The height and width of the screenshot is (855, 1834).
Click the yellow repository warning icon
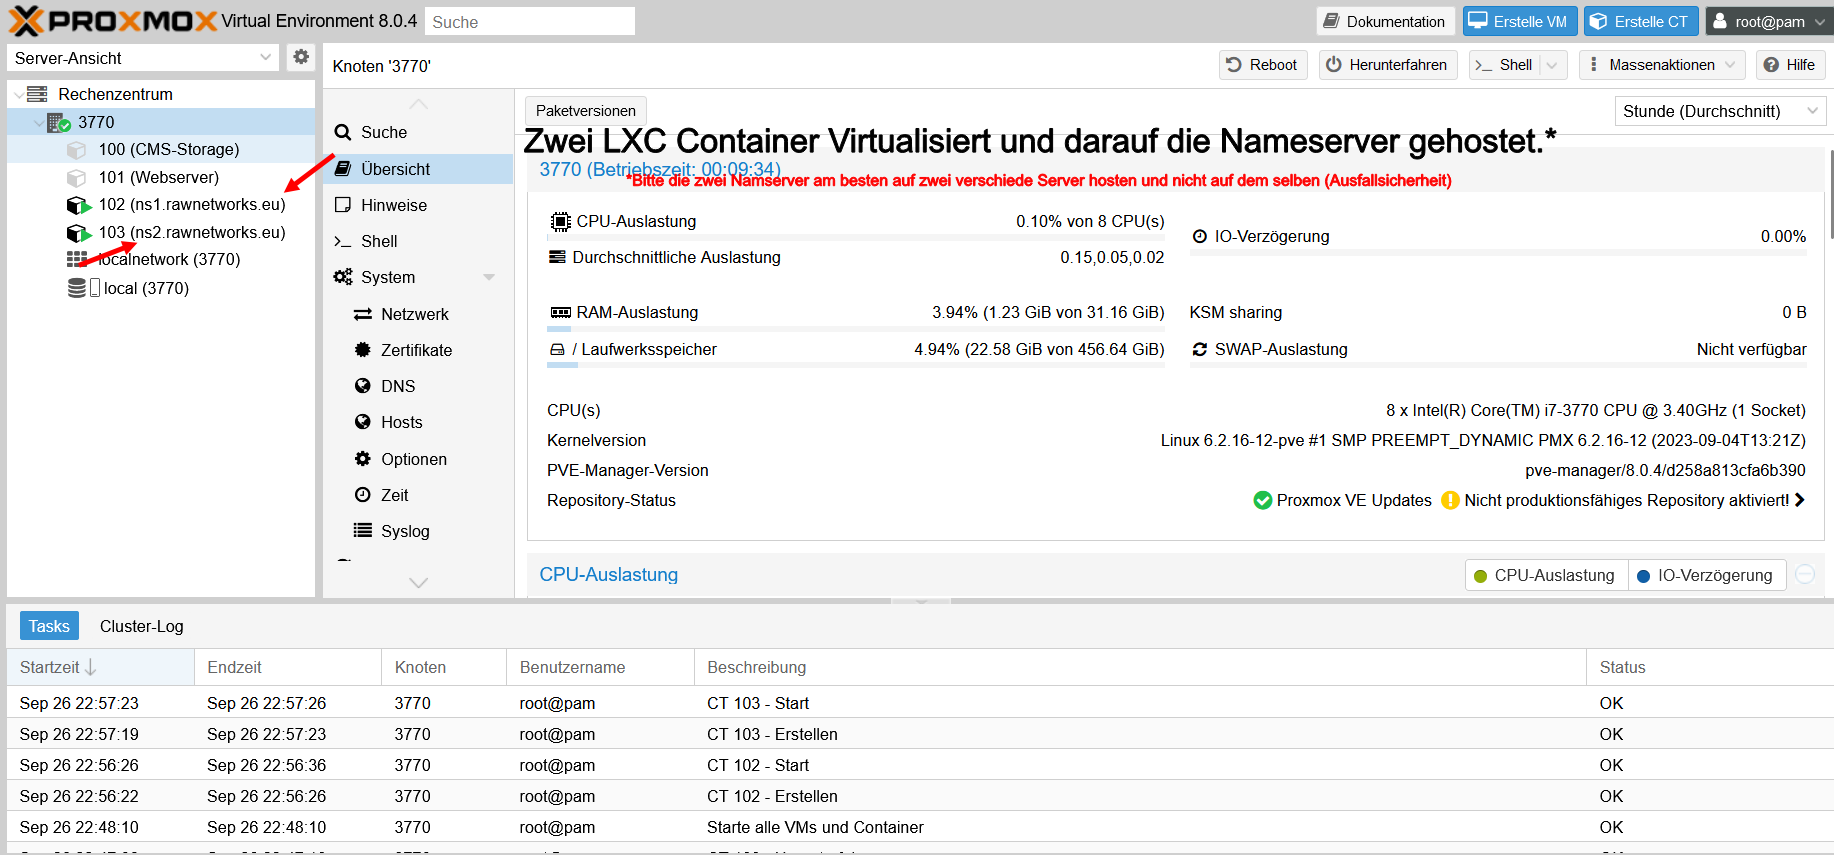point(1450,500)
